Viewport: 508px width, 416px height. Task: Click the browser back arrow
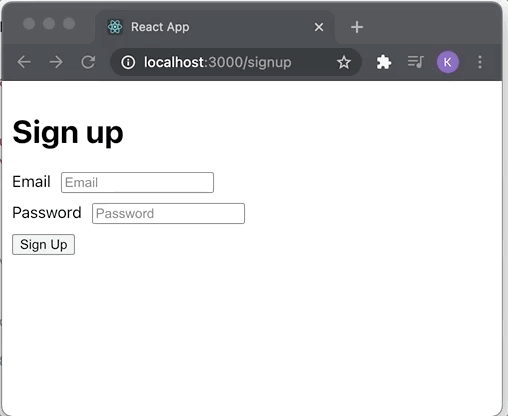point(24,62)
